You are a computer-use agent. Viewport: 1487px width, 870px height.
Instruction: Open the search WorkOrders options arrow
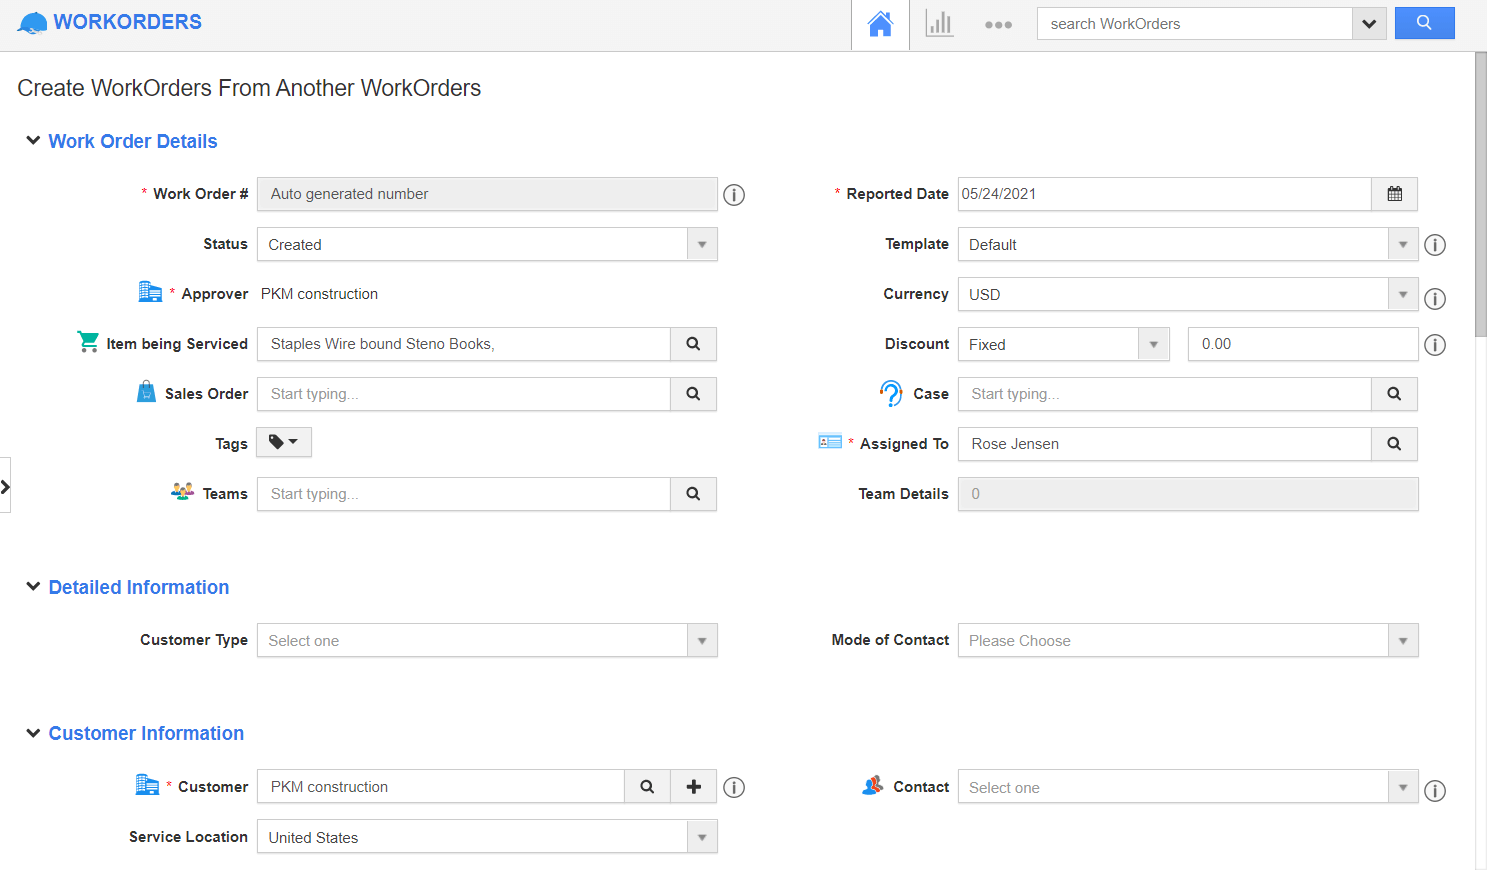[x=1369, y=24]
